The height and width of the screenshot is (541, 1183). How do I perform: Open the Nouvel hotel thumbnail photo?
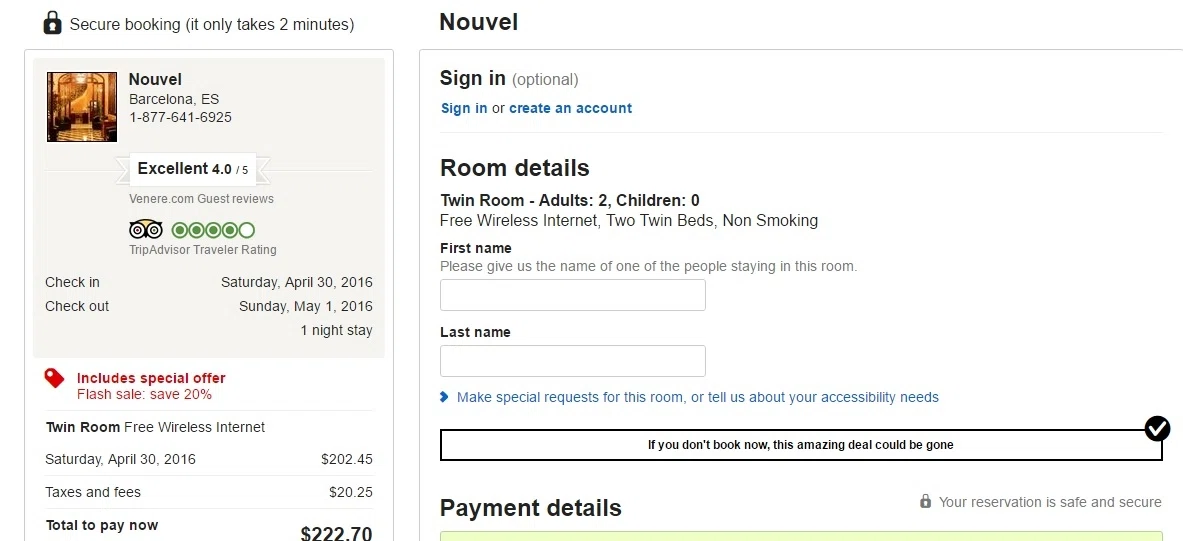point(81,106)
